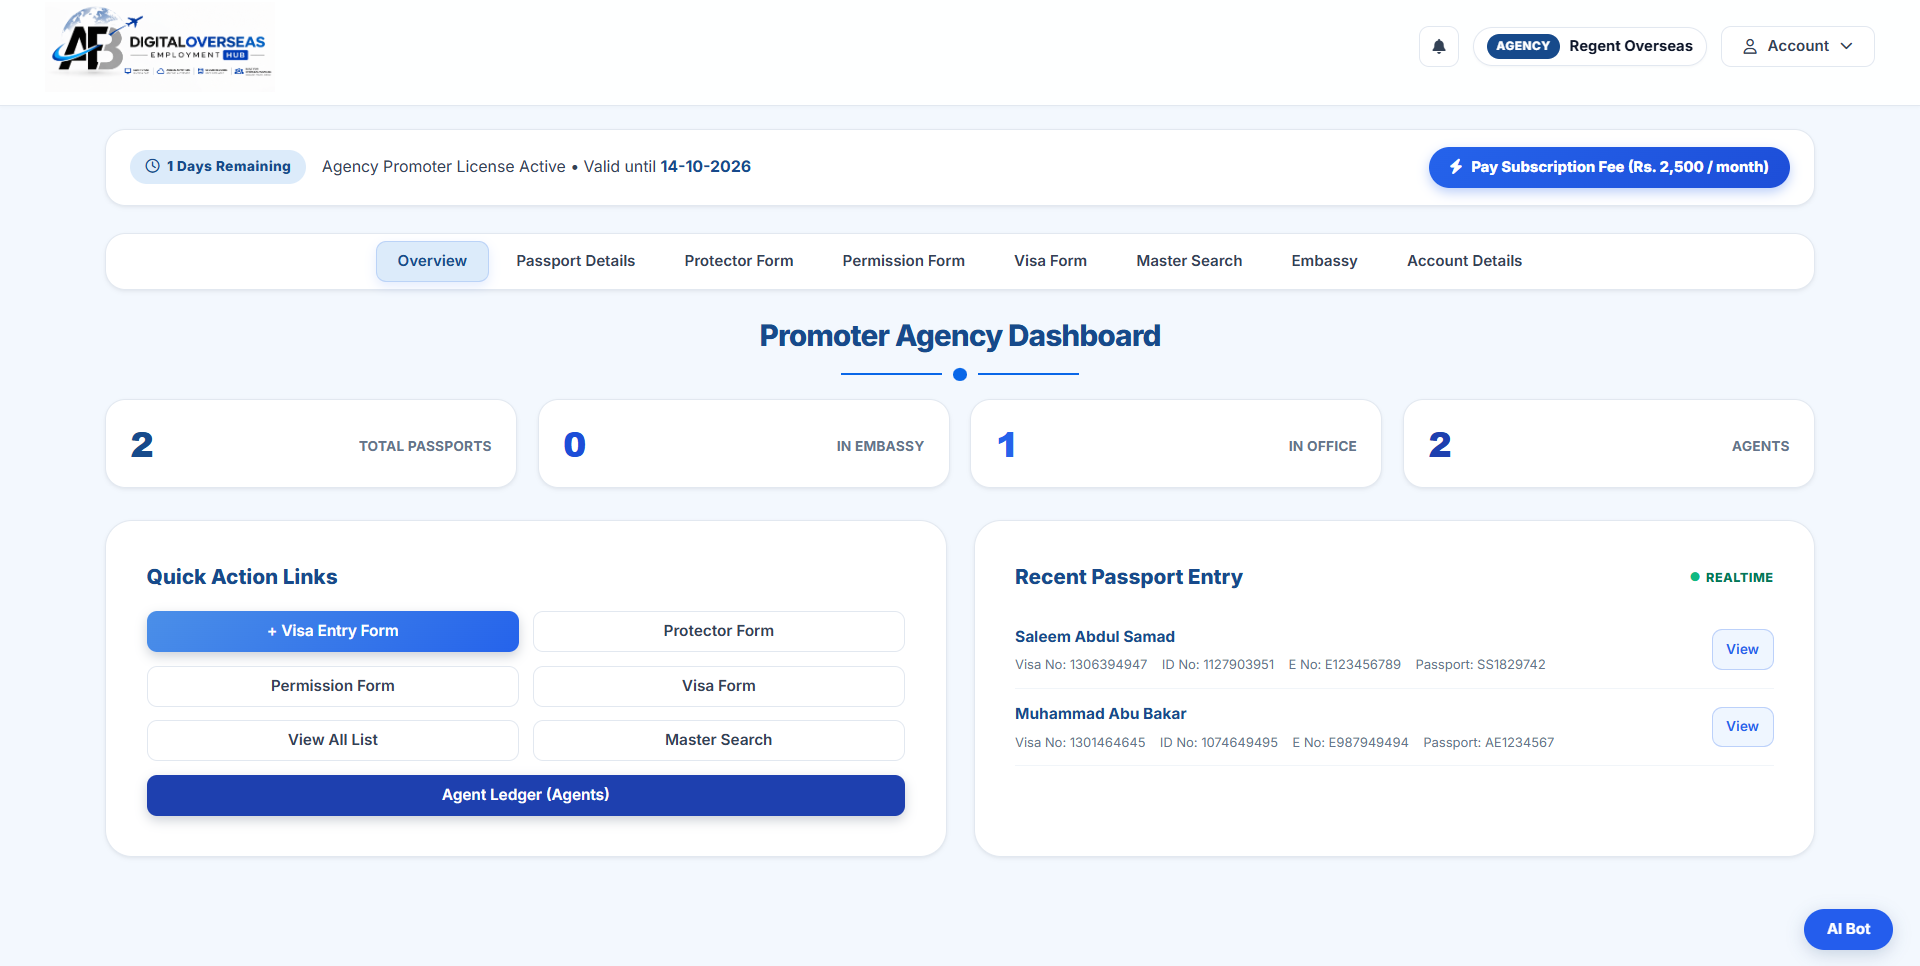The image size is (1920, 966).
Task: Click the name Saleem Abdul Samad
Action: click(x=1095, y=636)
